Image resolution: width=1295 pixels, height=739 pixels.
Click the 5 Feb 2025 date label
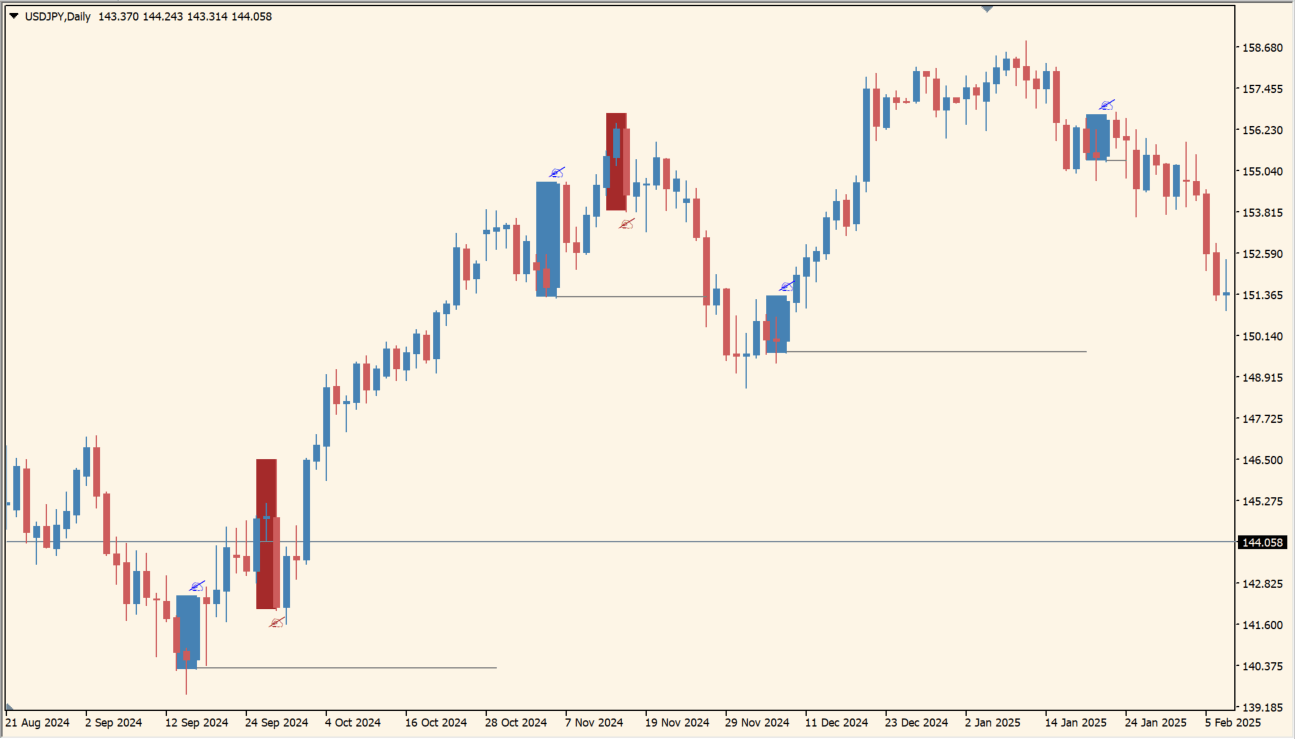1233,722
